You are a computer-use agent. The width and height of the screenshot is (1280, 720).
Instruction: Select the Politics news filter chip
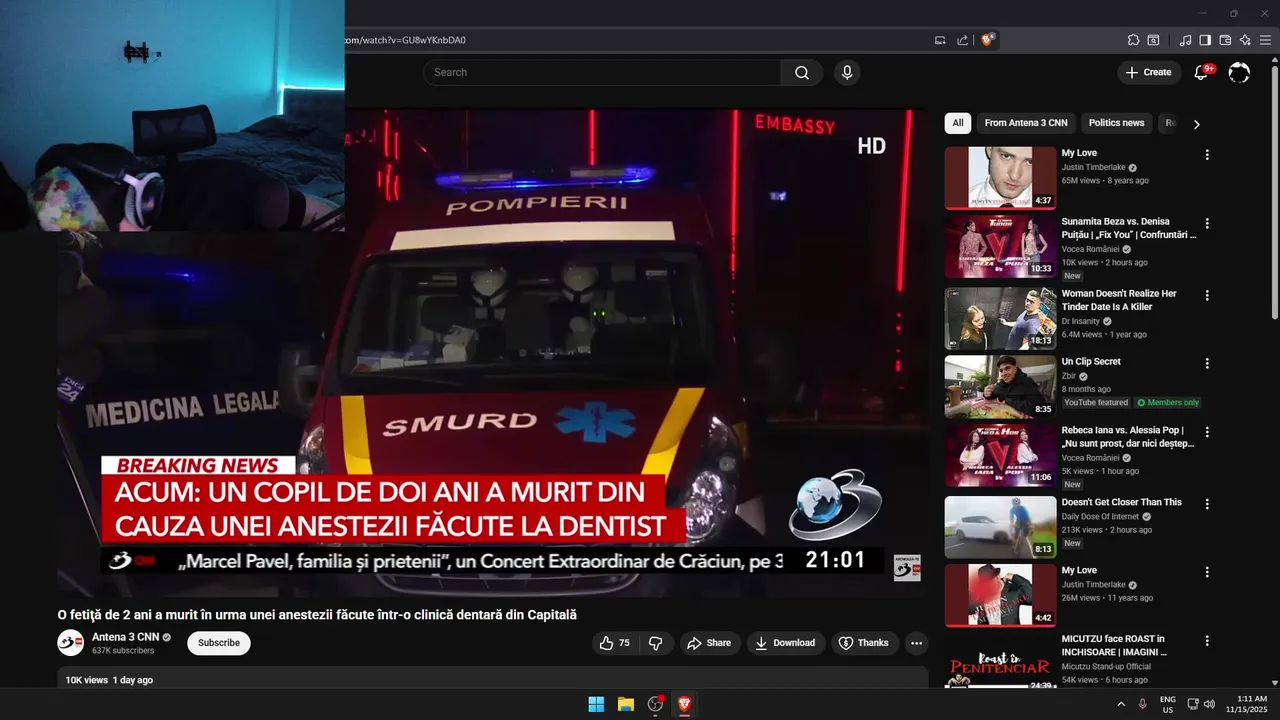click(1116, 123)
